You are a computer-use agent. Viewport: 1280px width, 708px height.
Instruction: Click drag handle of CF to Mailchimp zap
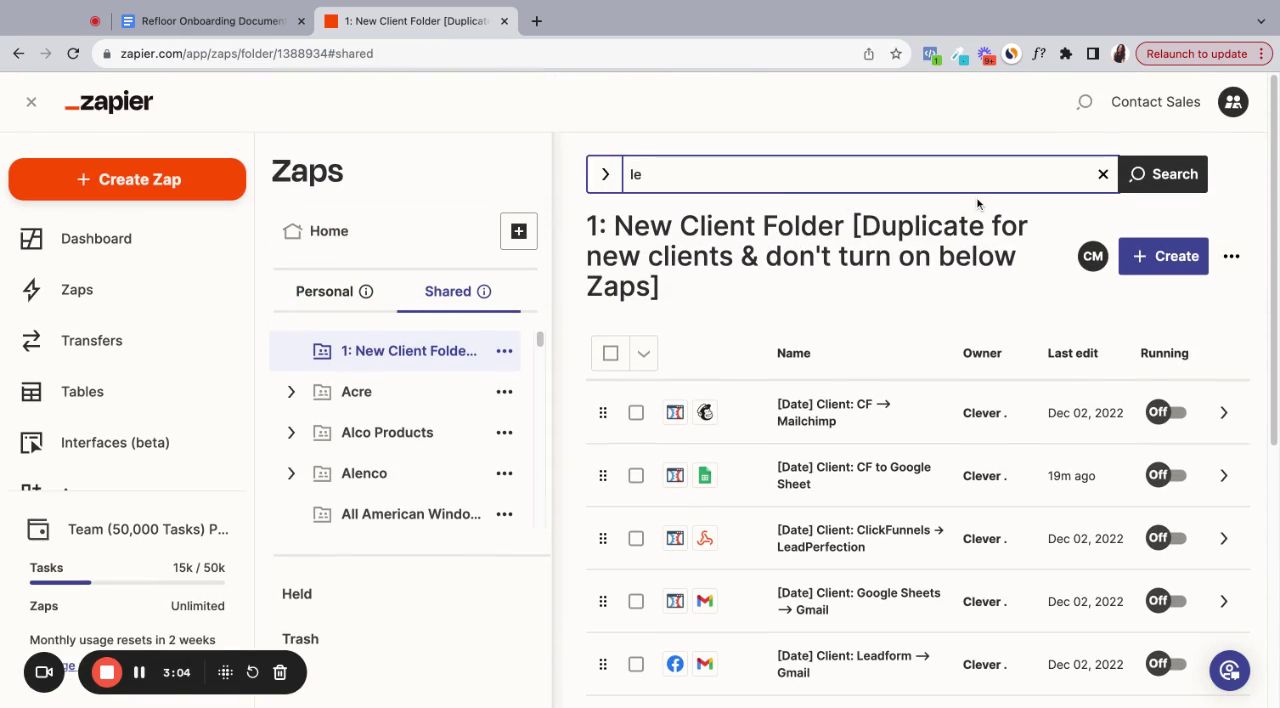(603, 413)
